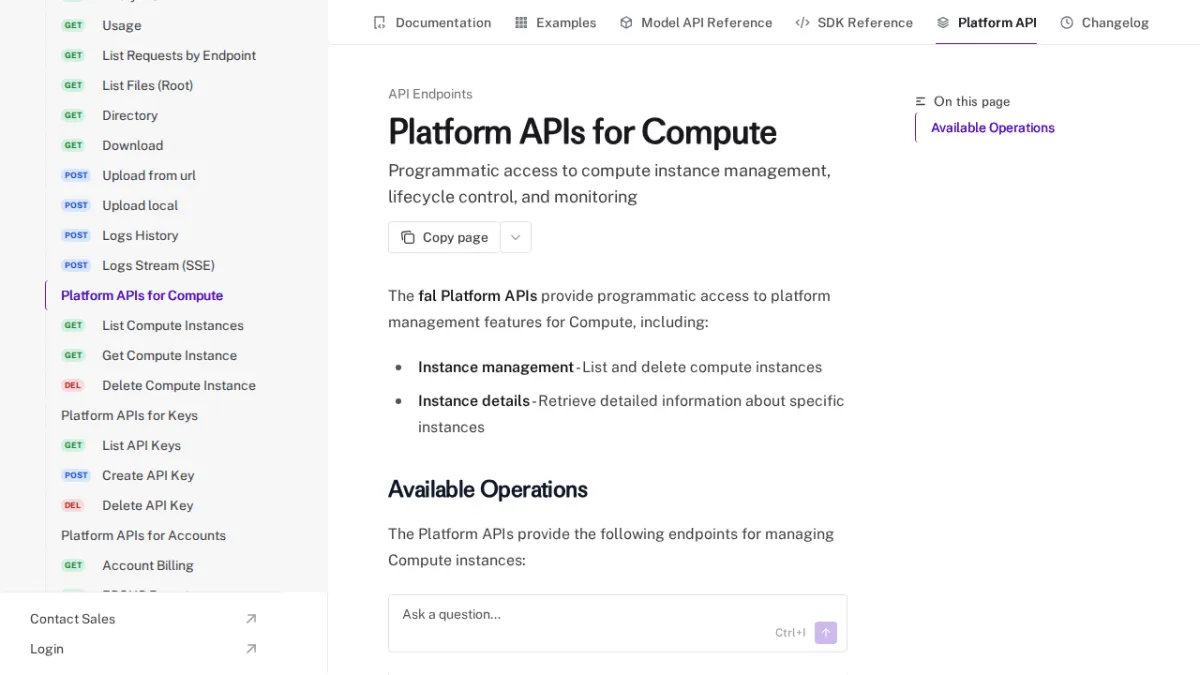The image size is (1200, 675).
Task: Jump to Available Operations in On this page
Action: tap(993, 128)
